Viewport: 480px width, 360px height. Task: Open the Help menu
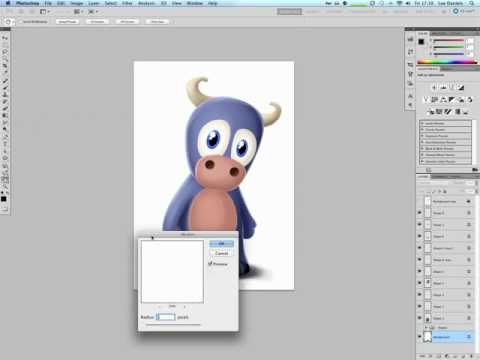pos(213,3)
